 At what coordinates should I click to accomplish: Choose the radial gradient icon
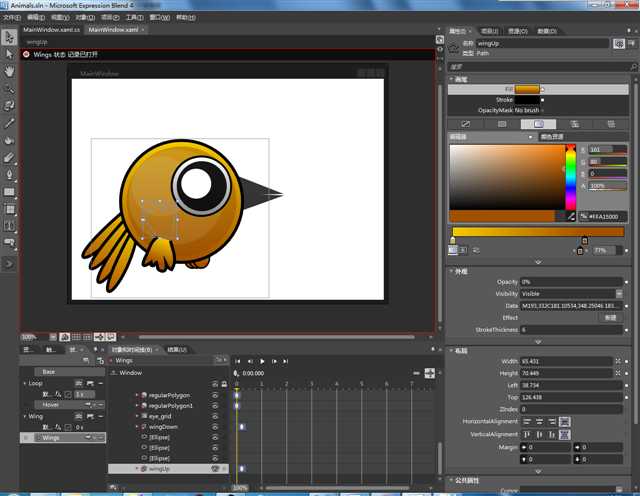tap(463, 250)
